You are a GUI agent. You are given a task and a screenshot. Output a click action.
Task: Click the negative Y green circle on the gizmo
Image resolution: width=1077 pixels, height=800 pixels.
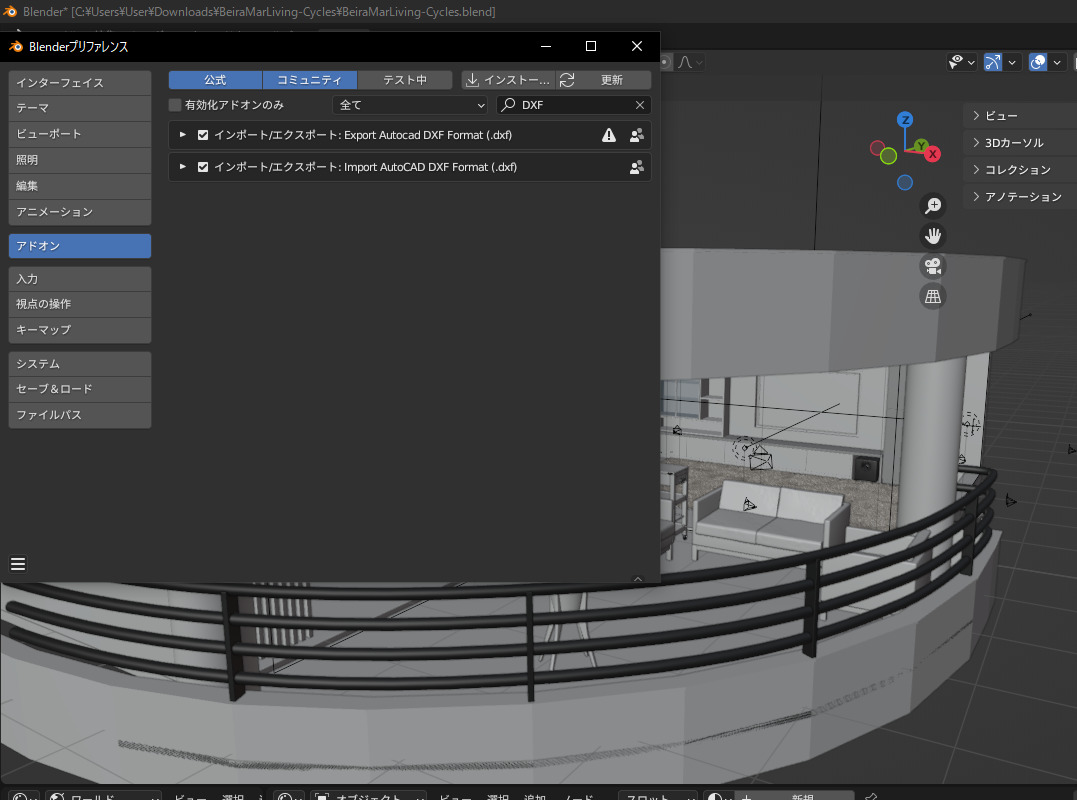888,156
